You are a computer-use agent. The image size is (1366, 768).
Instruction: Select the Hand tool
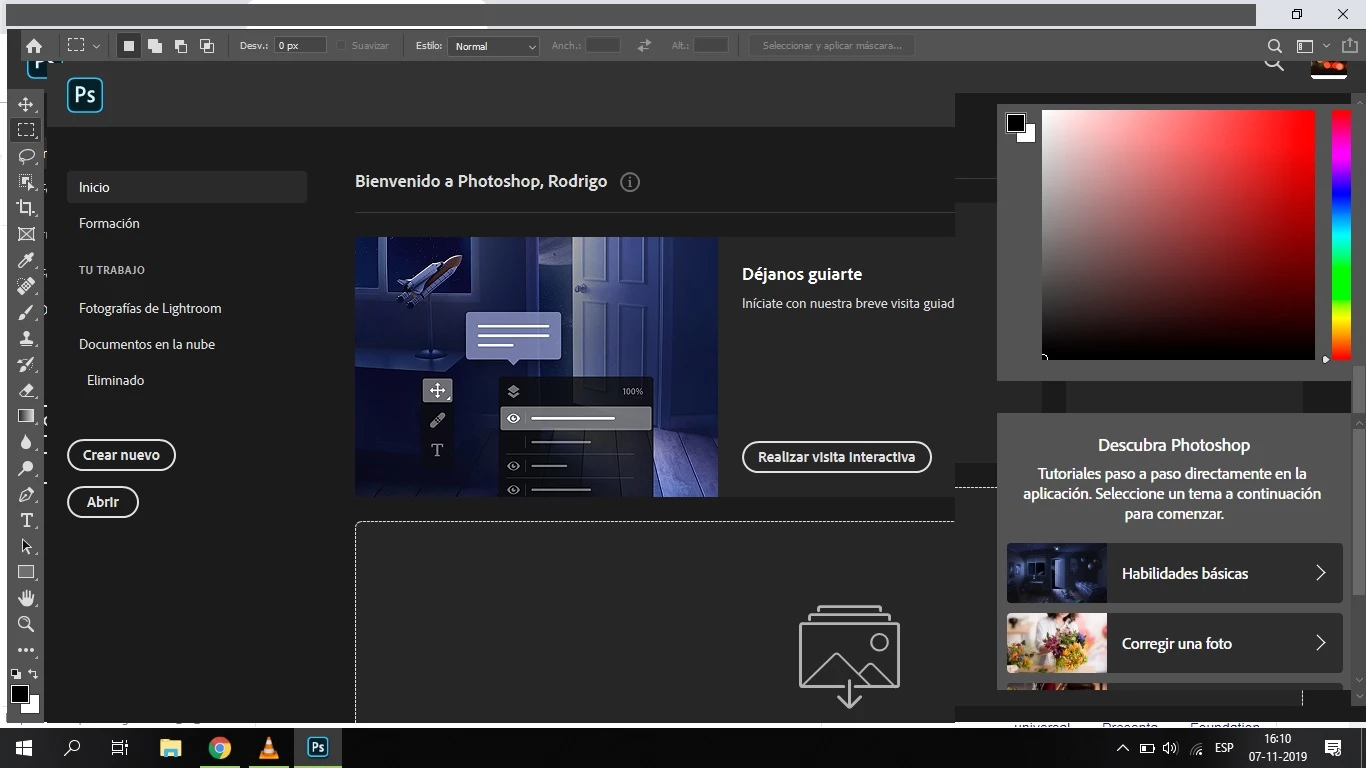[27, 598]
